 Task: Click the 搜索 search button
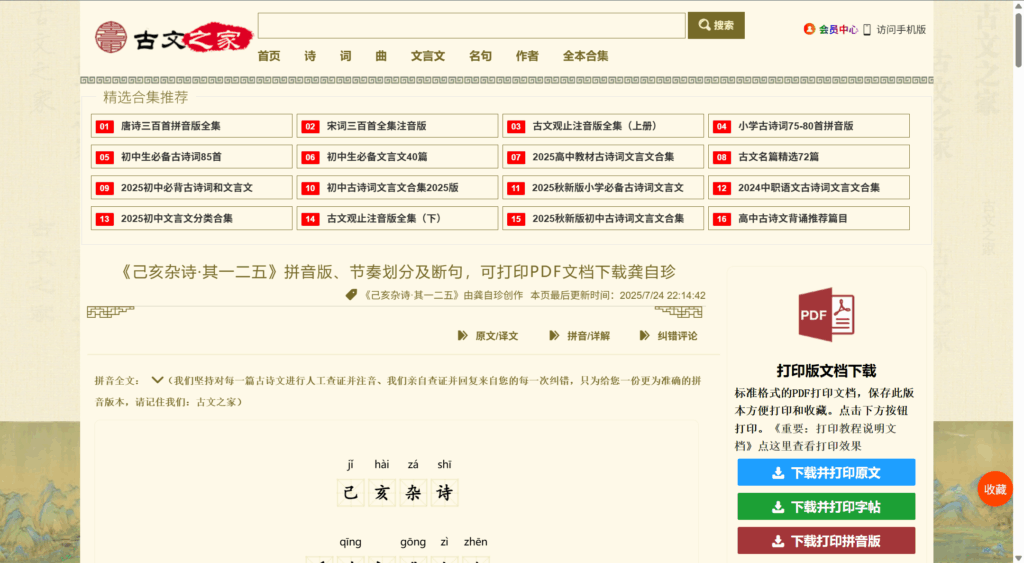coord(716,25)
